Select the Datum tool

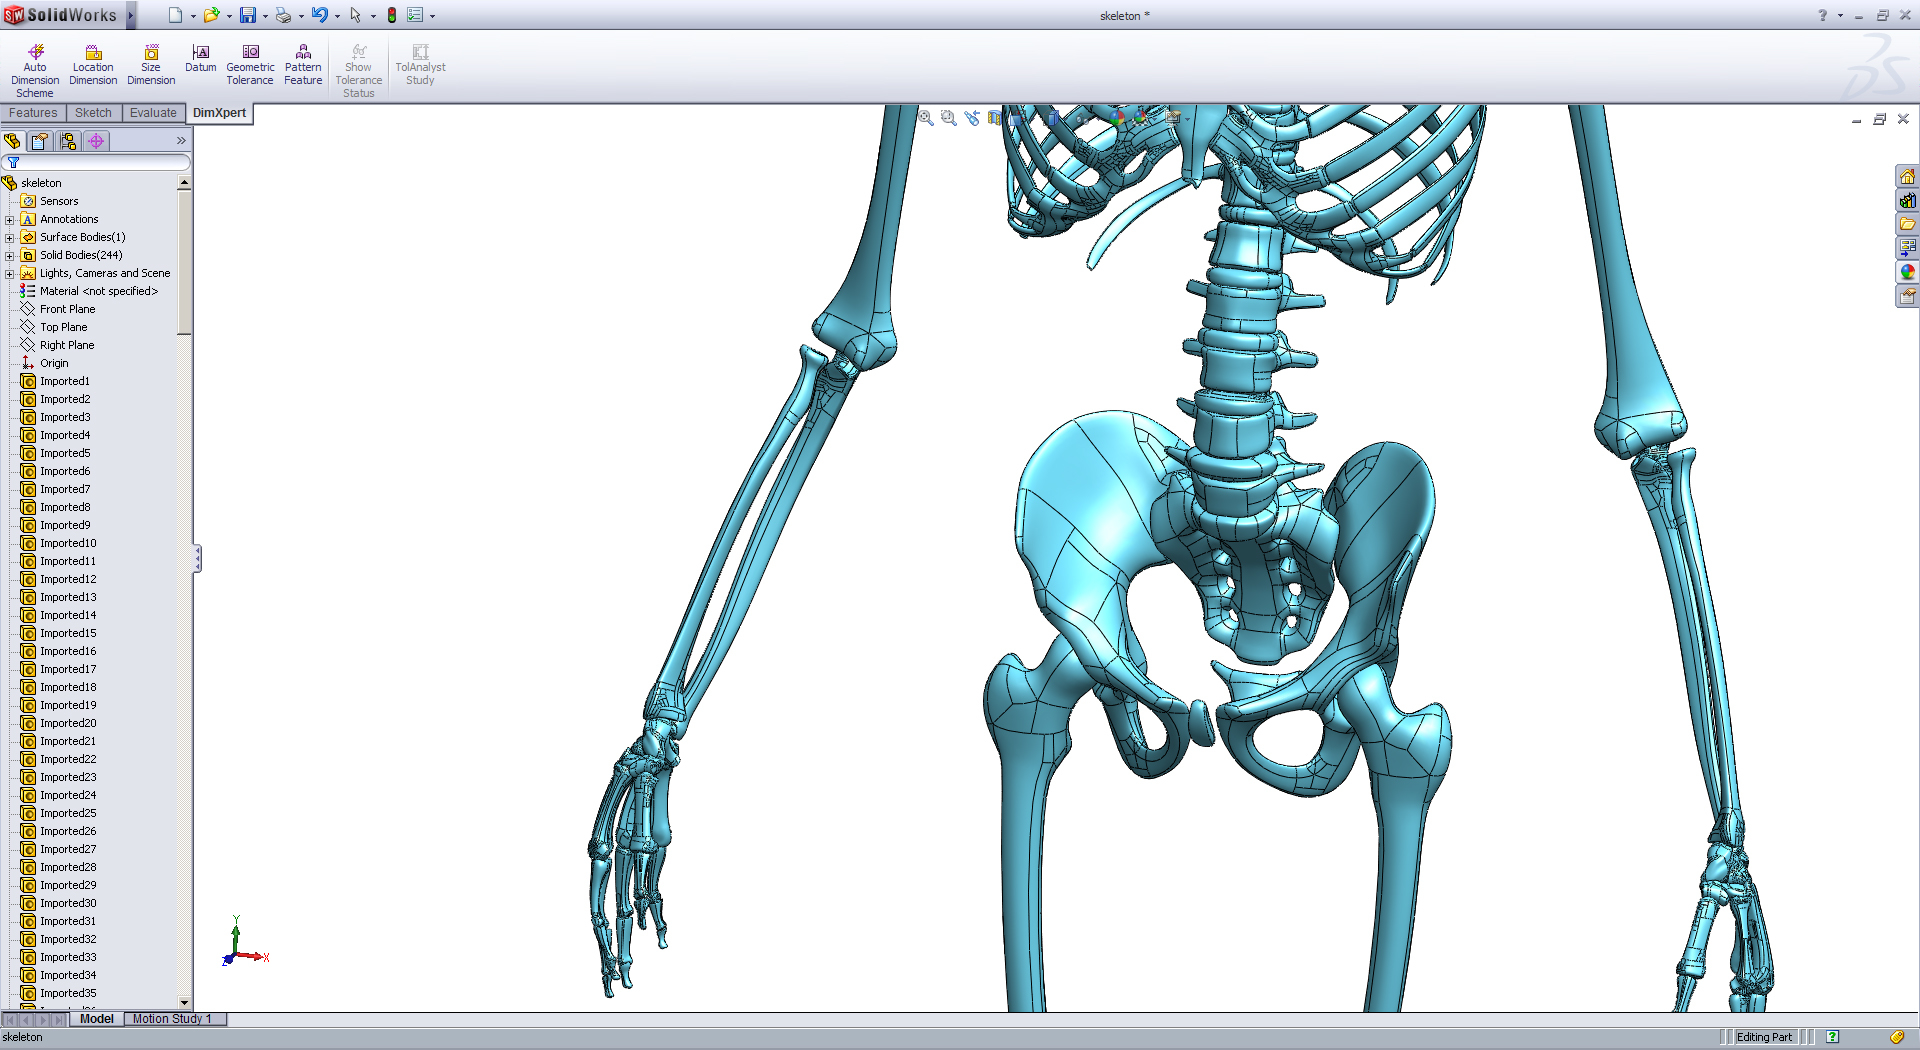tap(201, 60)
